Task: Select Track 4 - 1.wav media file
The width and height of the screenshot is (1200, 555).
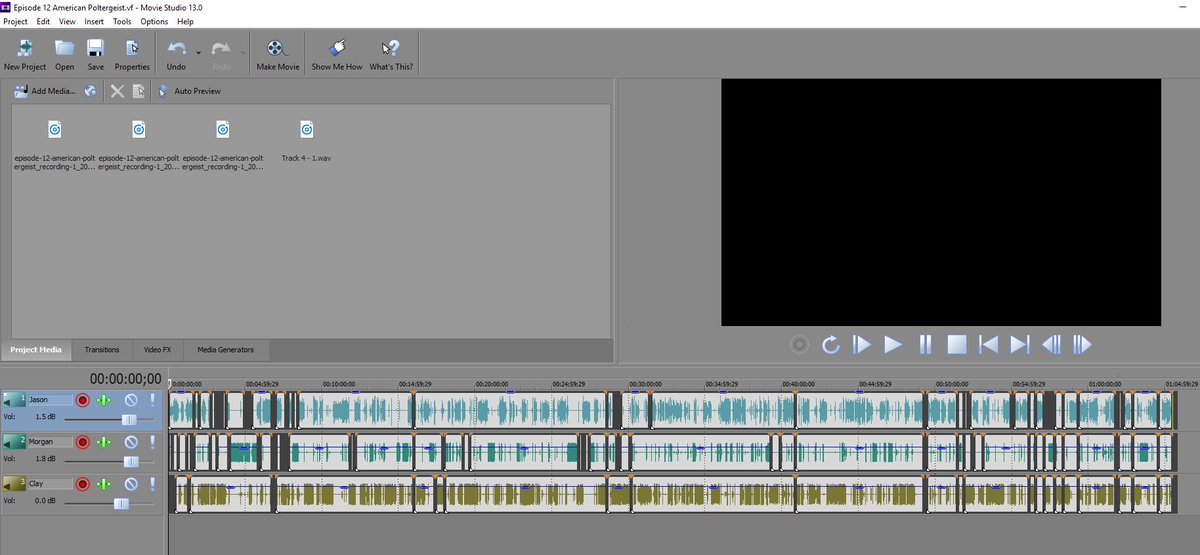Action: [x=306, y=143]
